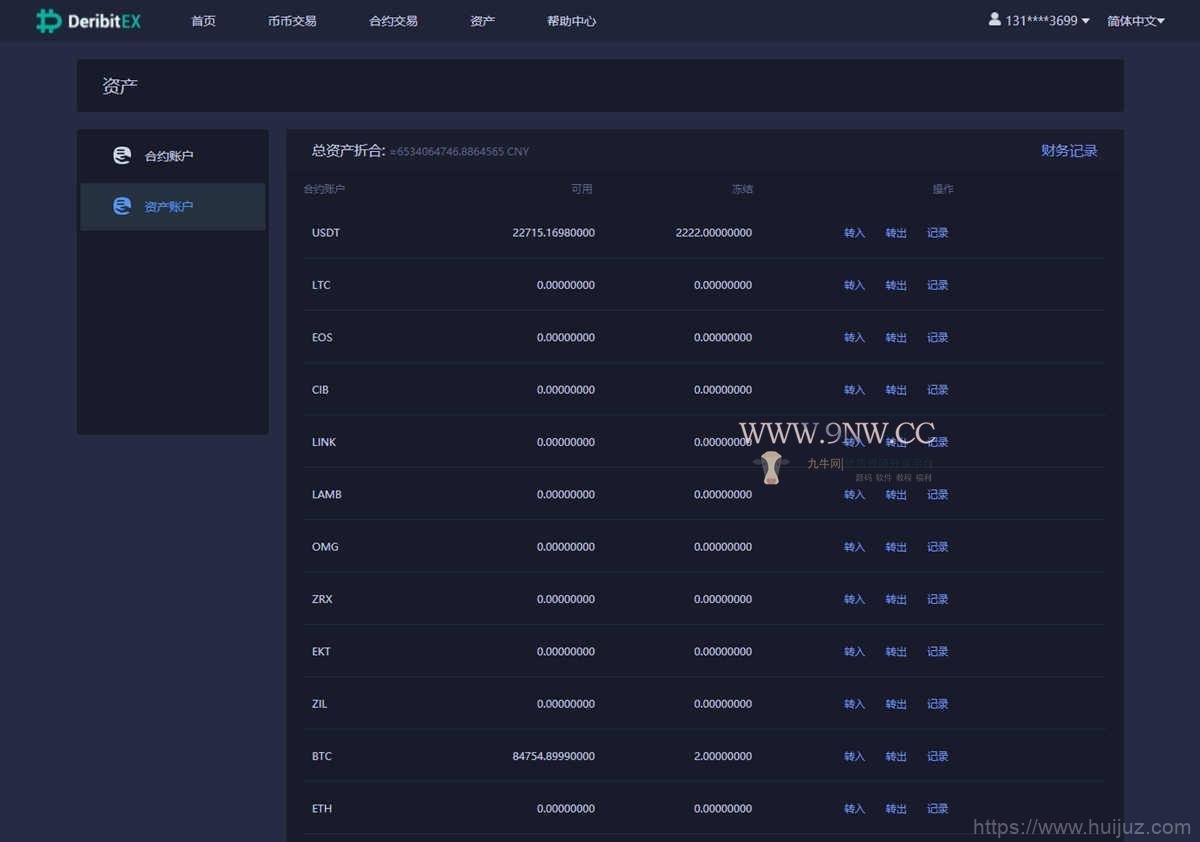
Task: Click 记录 in the LAMB row
Action: pos(937,495)
